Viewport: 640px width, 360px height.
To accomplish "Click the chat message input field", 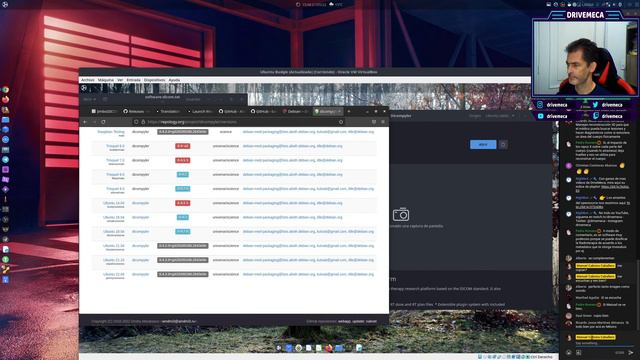I will coord(604,343).
